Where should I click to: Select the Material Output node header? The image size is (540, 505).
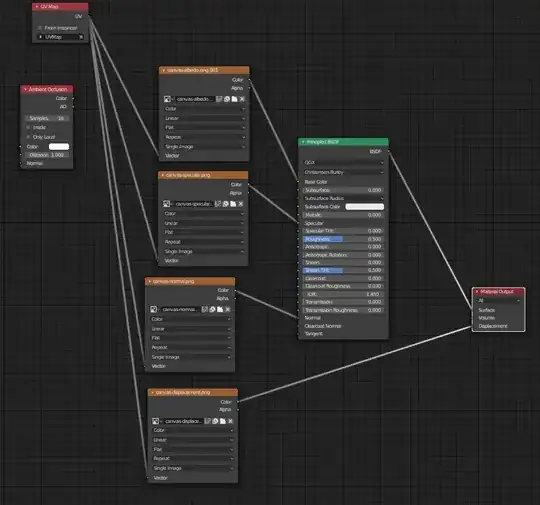(499, 292)
